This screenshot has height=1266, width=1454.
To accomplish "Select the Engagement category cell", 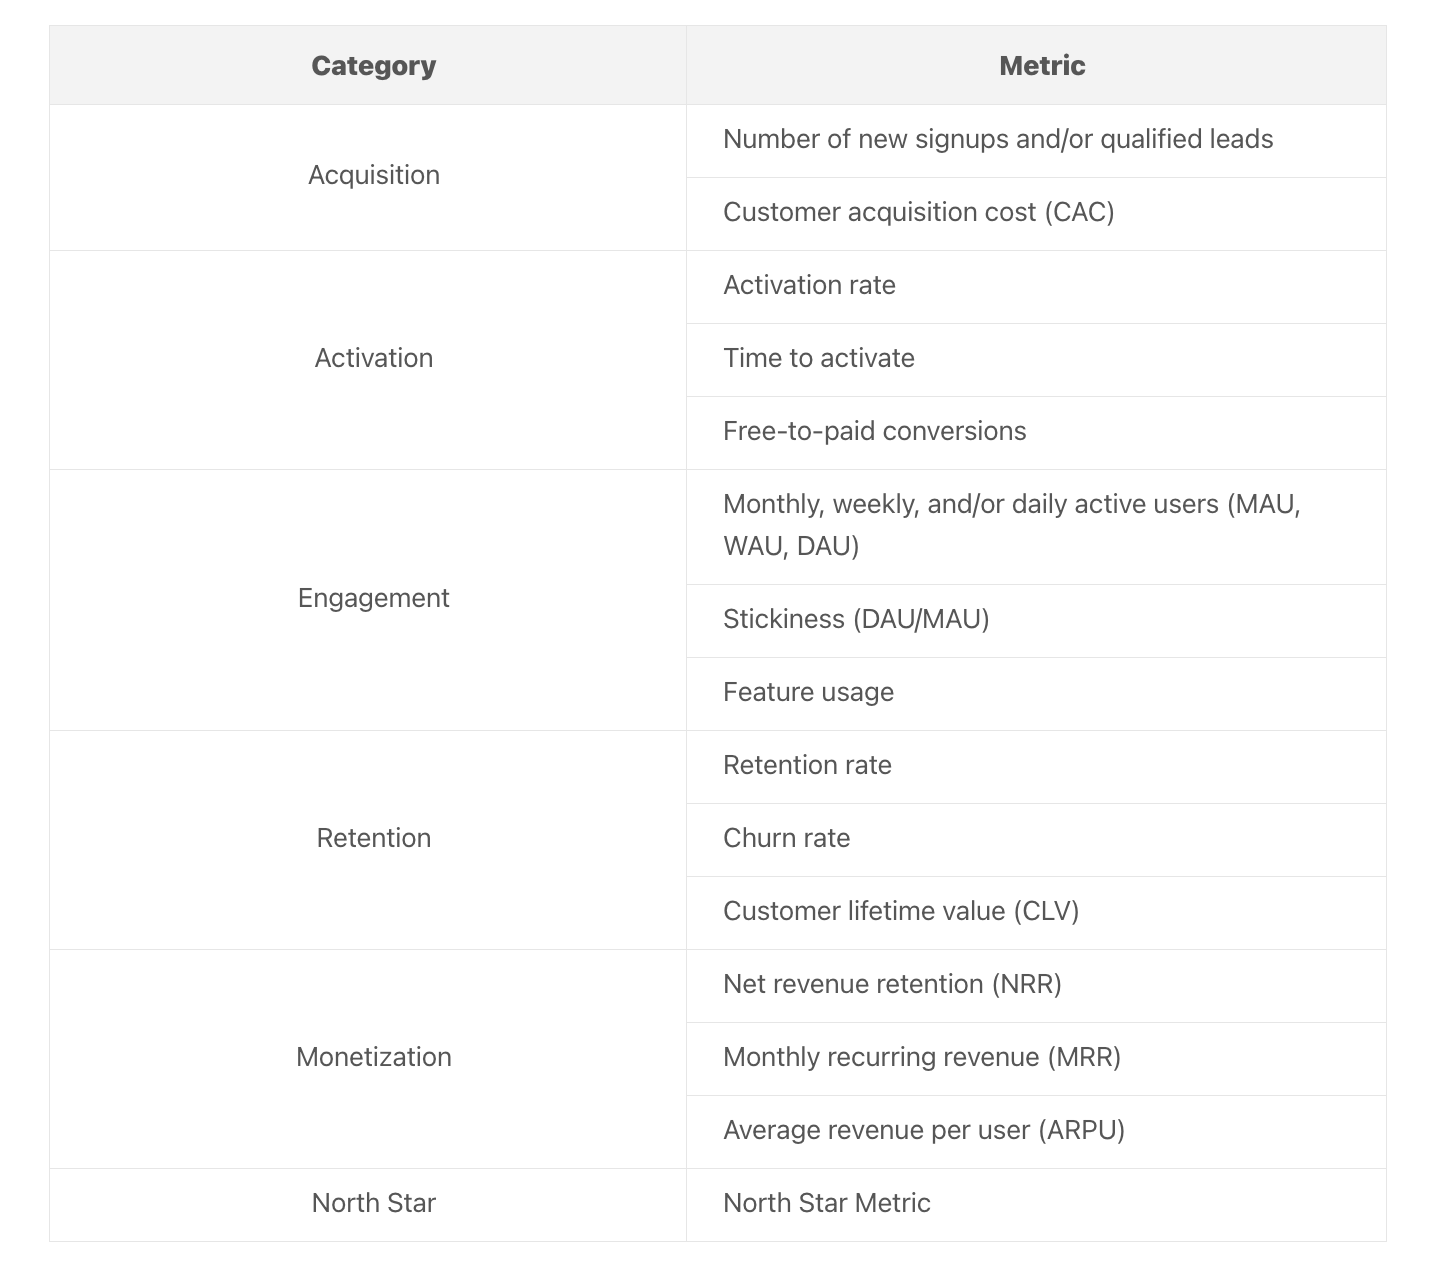I will tap(373, 598).
